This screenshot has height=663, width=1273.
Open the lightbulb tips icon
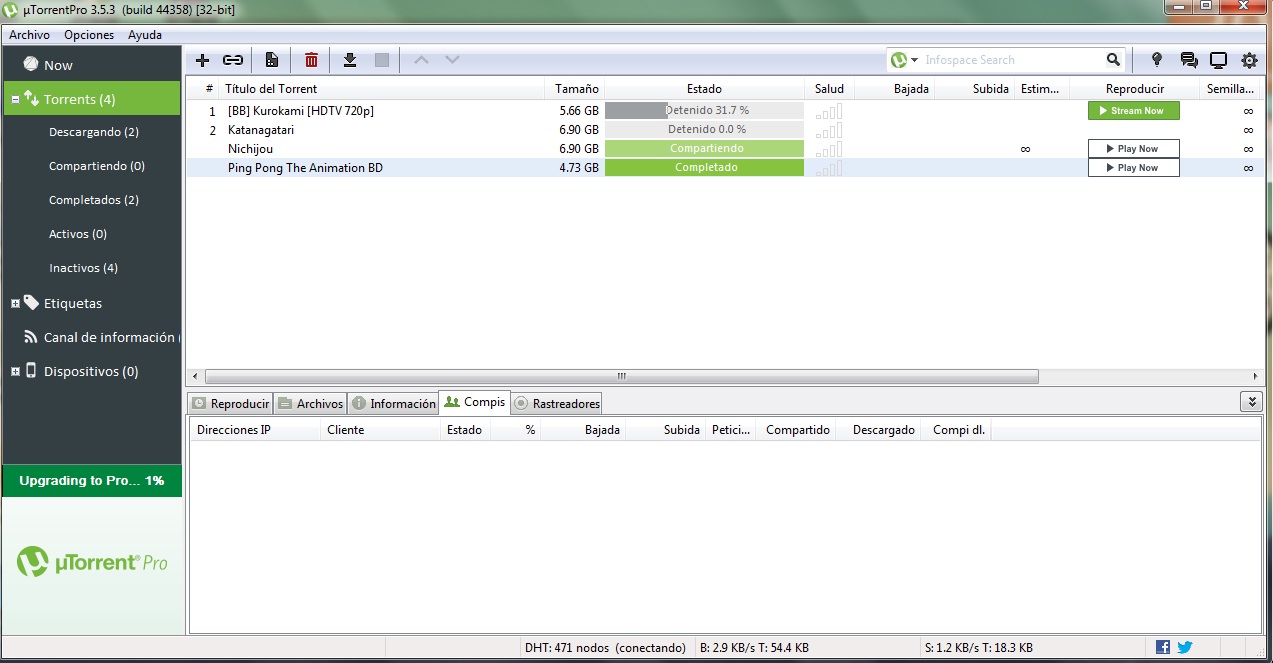click(x=1157, y=60)
